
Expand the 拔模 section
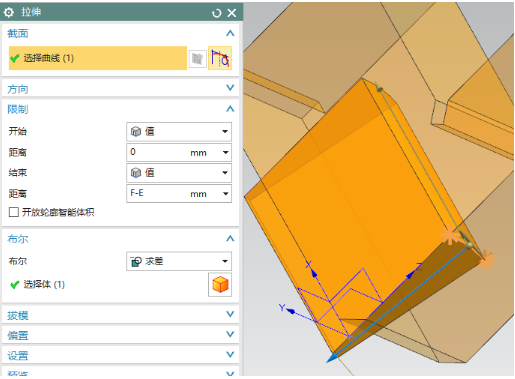pos(121,315)
